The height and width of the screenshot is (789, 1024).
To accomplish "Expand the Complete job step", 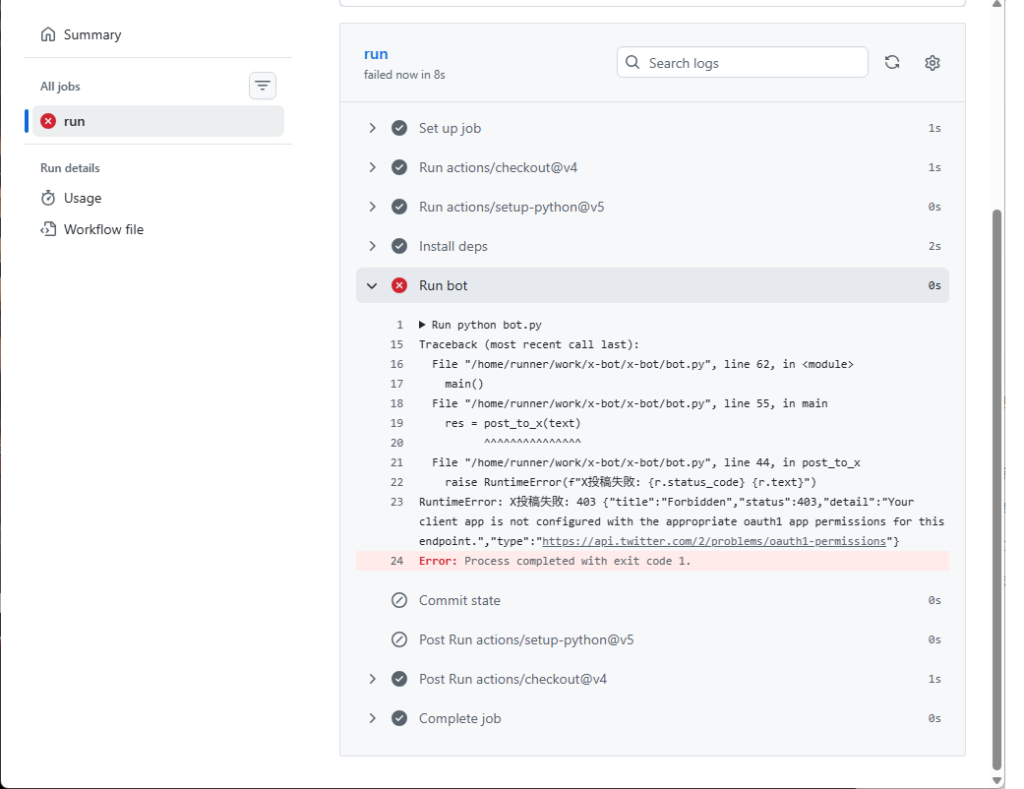I will [x=372, y=718].
